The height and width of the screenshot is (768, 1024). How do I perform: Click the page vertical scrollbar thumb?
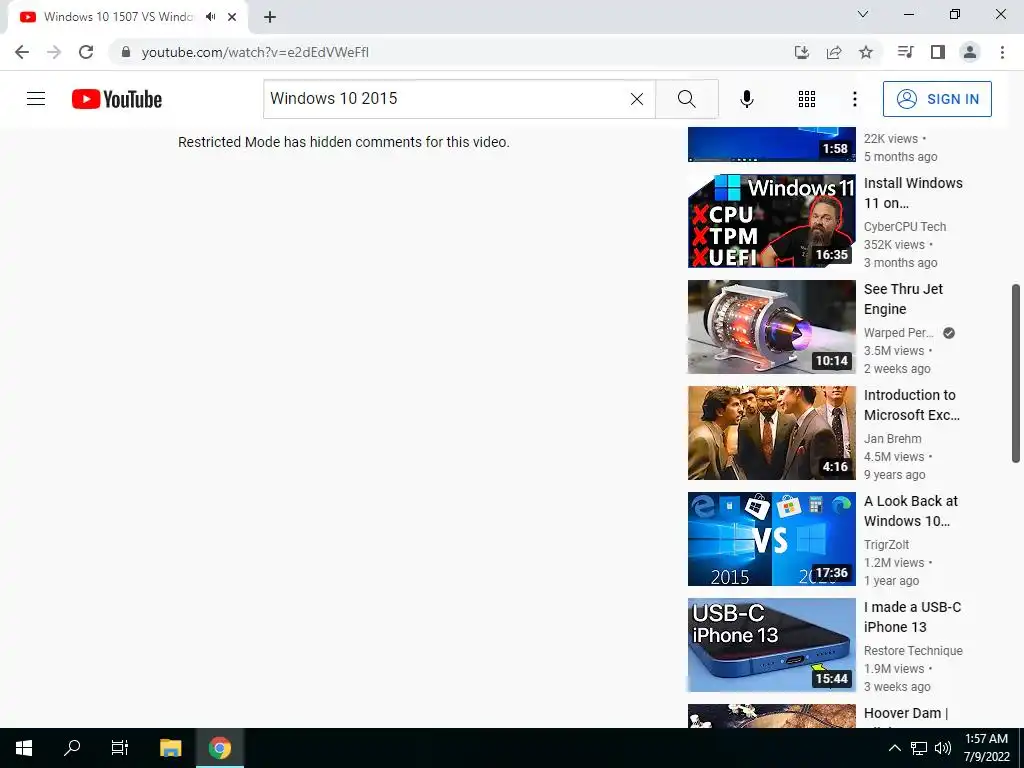tap(1016, 374)
